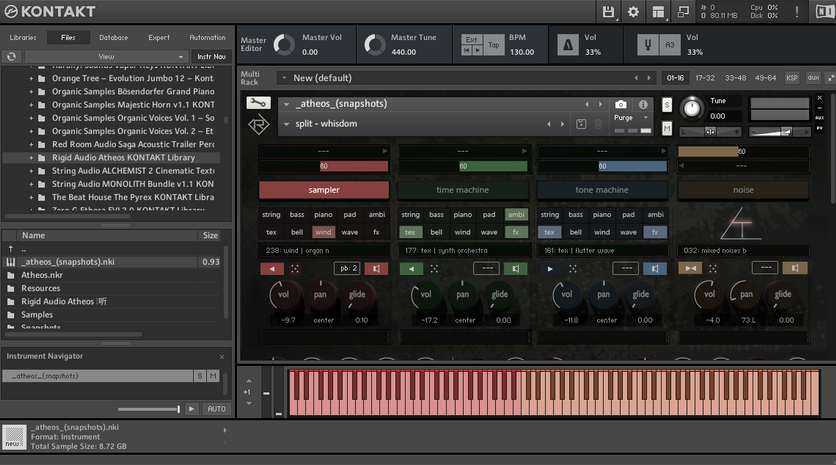836x465 pixels.
Task: Toggle minimized view window icon
Action: click(x=683, y=12)
